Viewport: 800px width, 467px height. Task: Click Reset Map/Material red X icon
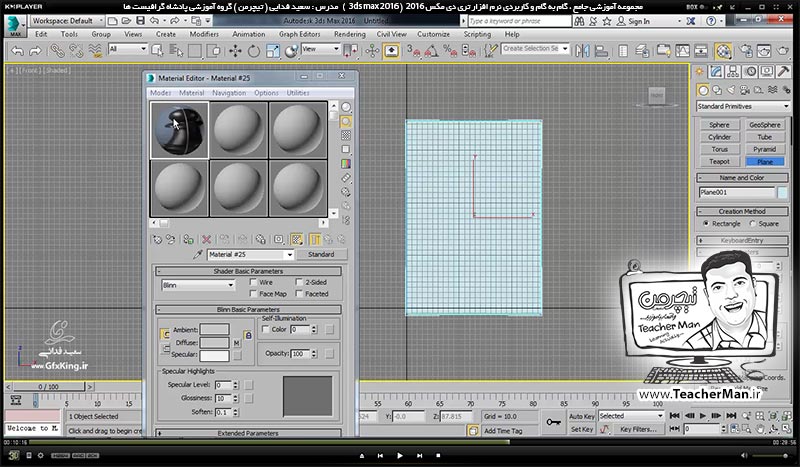click(x=206, y=239)
